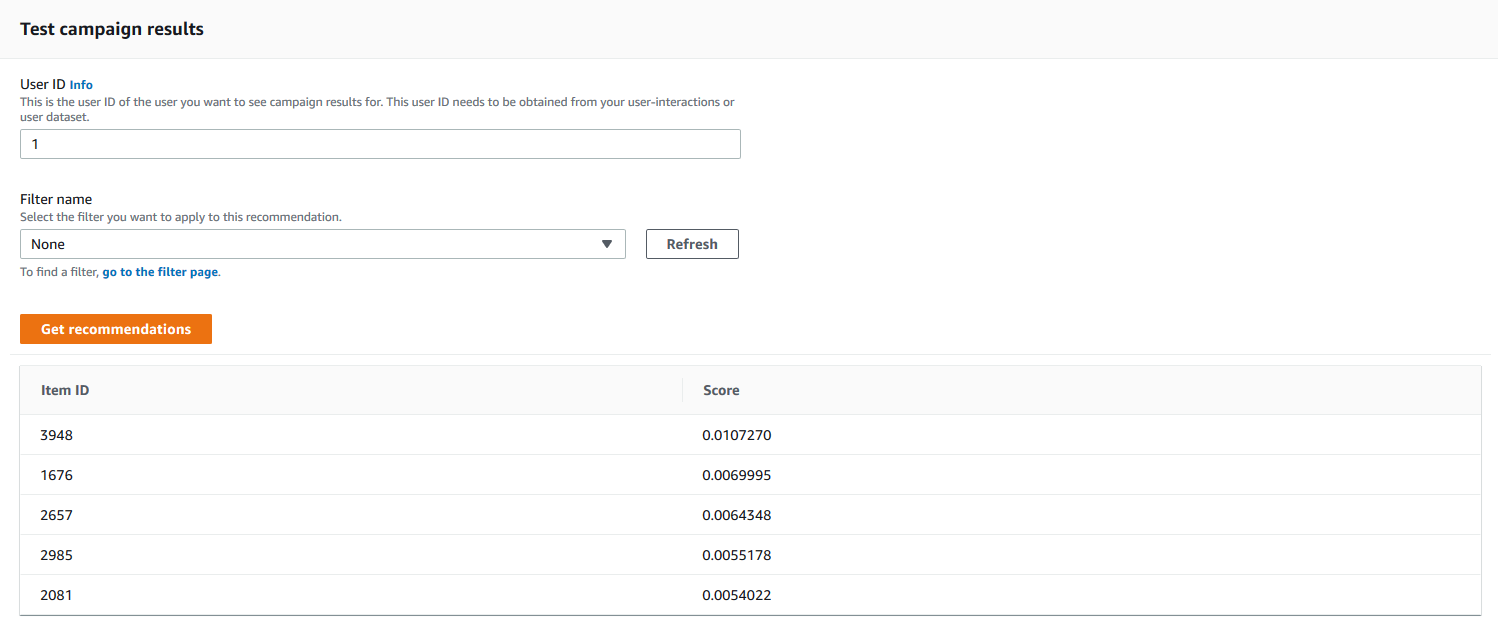Click the Refresh button
The image size is (1498, 630).
(x=692, y=243)
